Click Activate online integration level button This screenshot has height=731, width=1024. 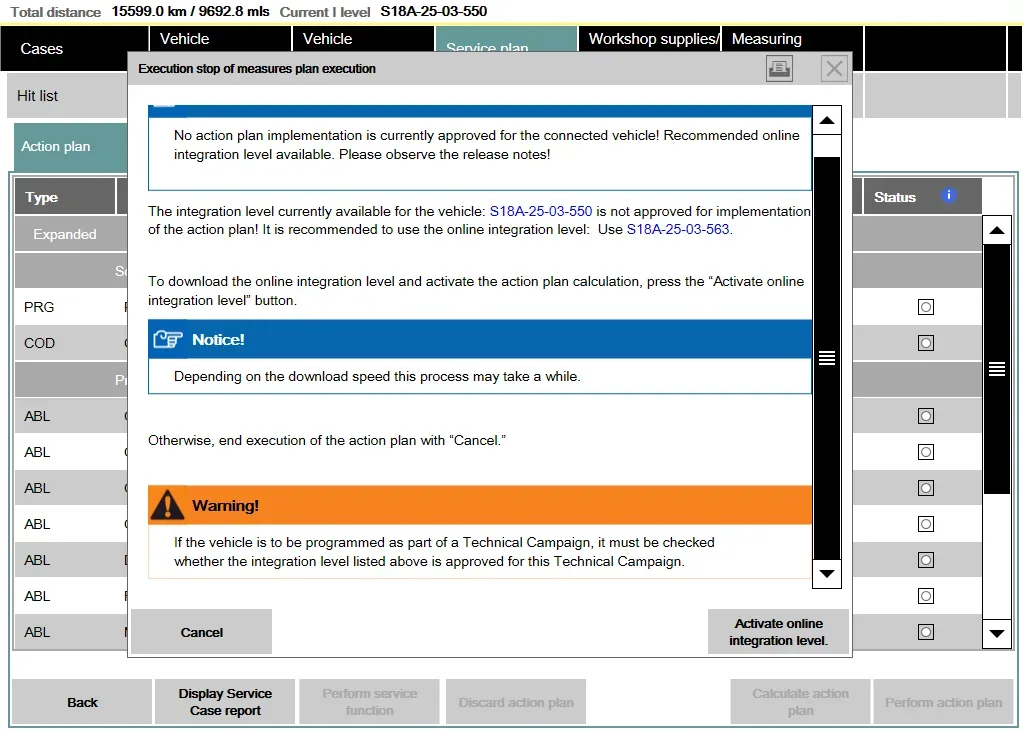point(778,632)
